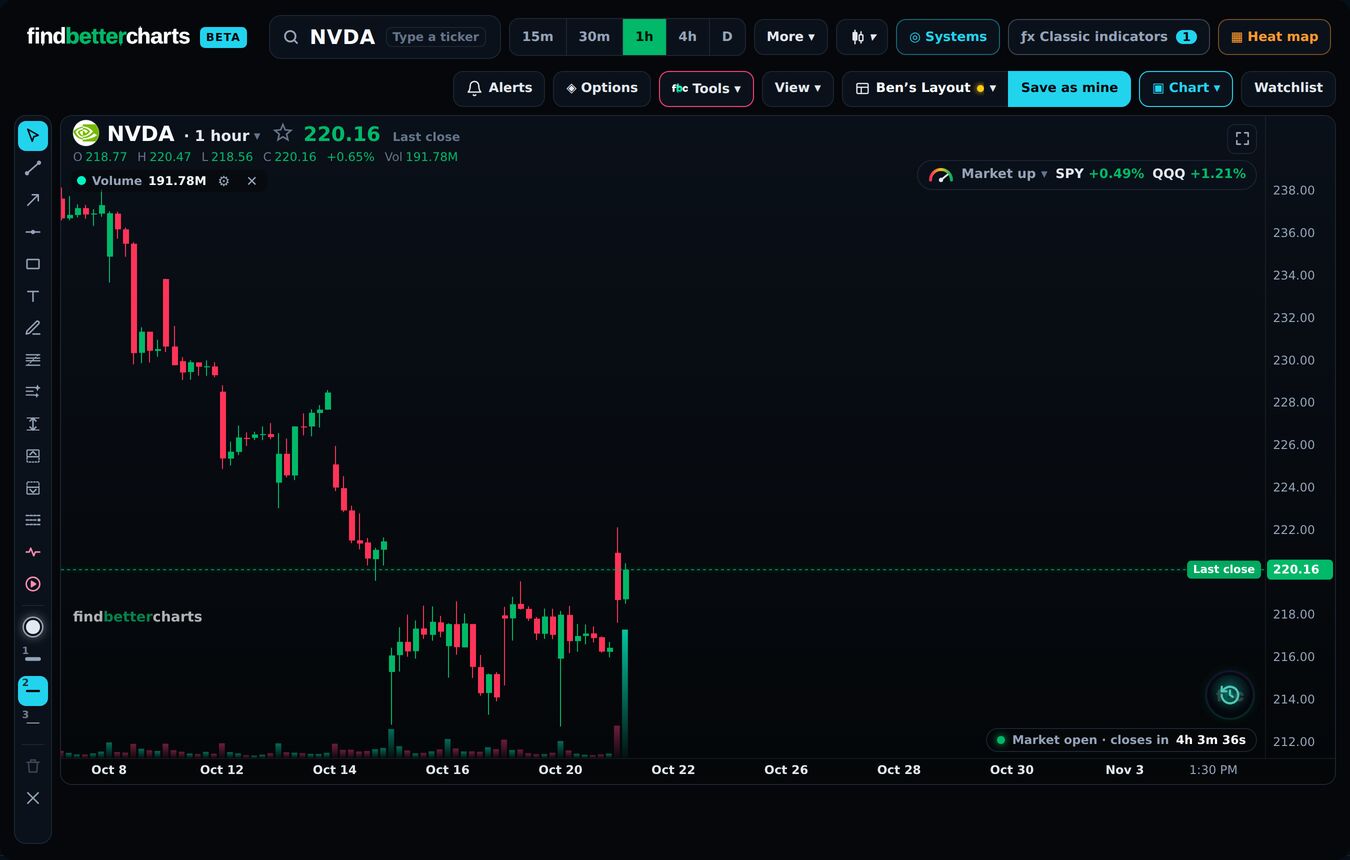This screenshot has width=1350, height=860.
Task: Select the horizontal line tool
Action: coord(33,232)
